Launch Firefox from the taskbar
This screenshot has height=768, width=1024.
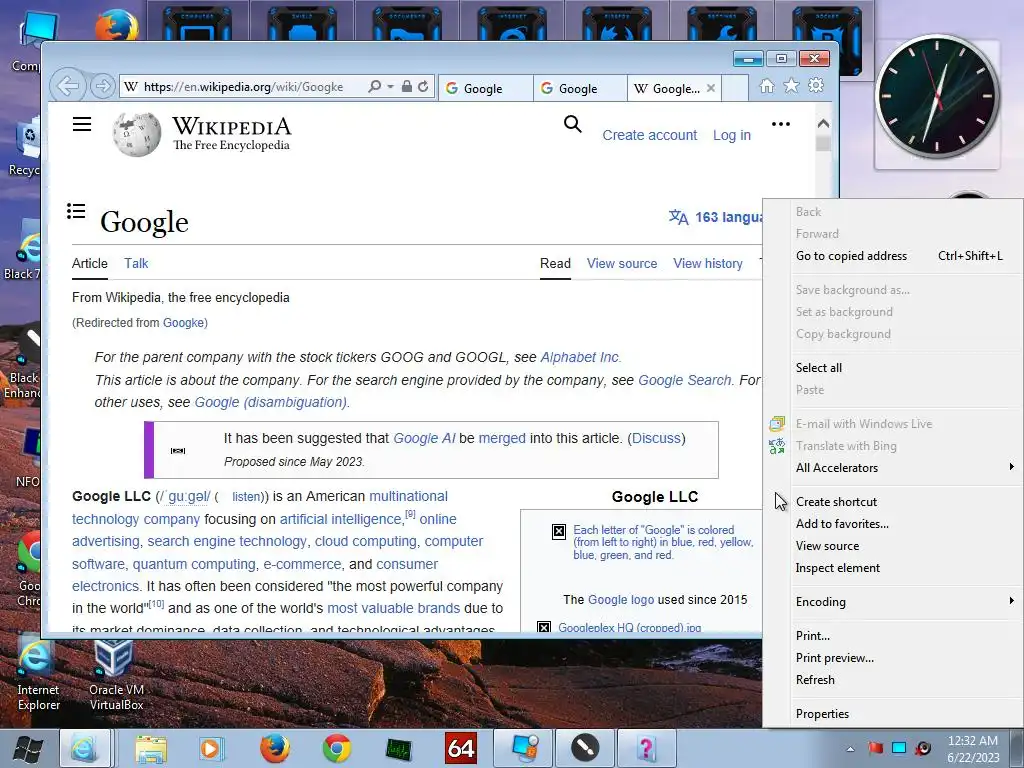pos(275,748)
